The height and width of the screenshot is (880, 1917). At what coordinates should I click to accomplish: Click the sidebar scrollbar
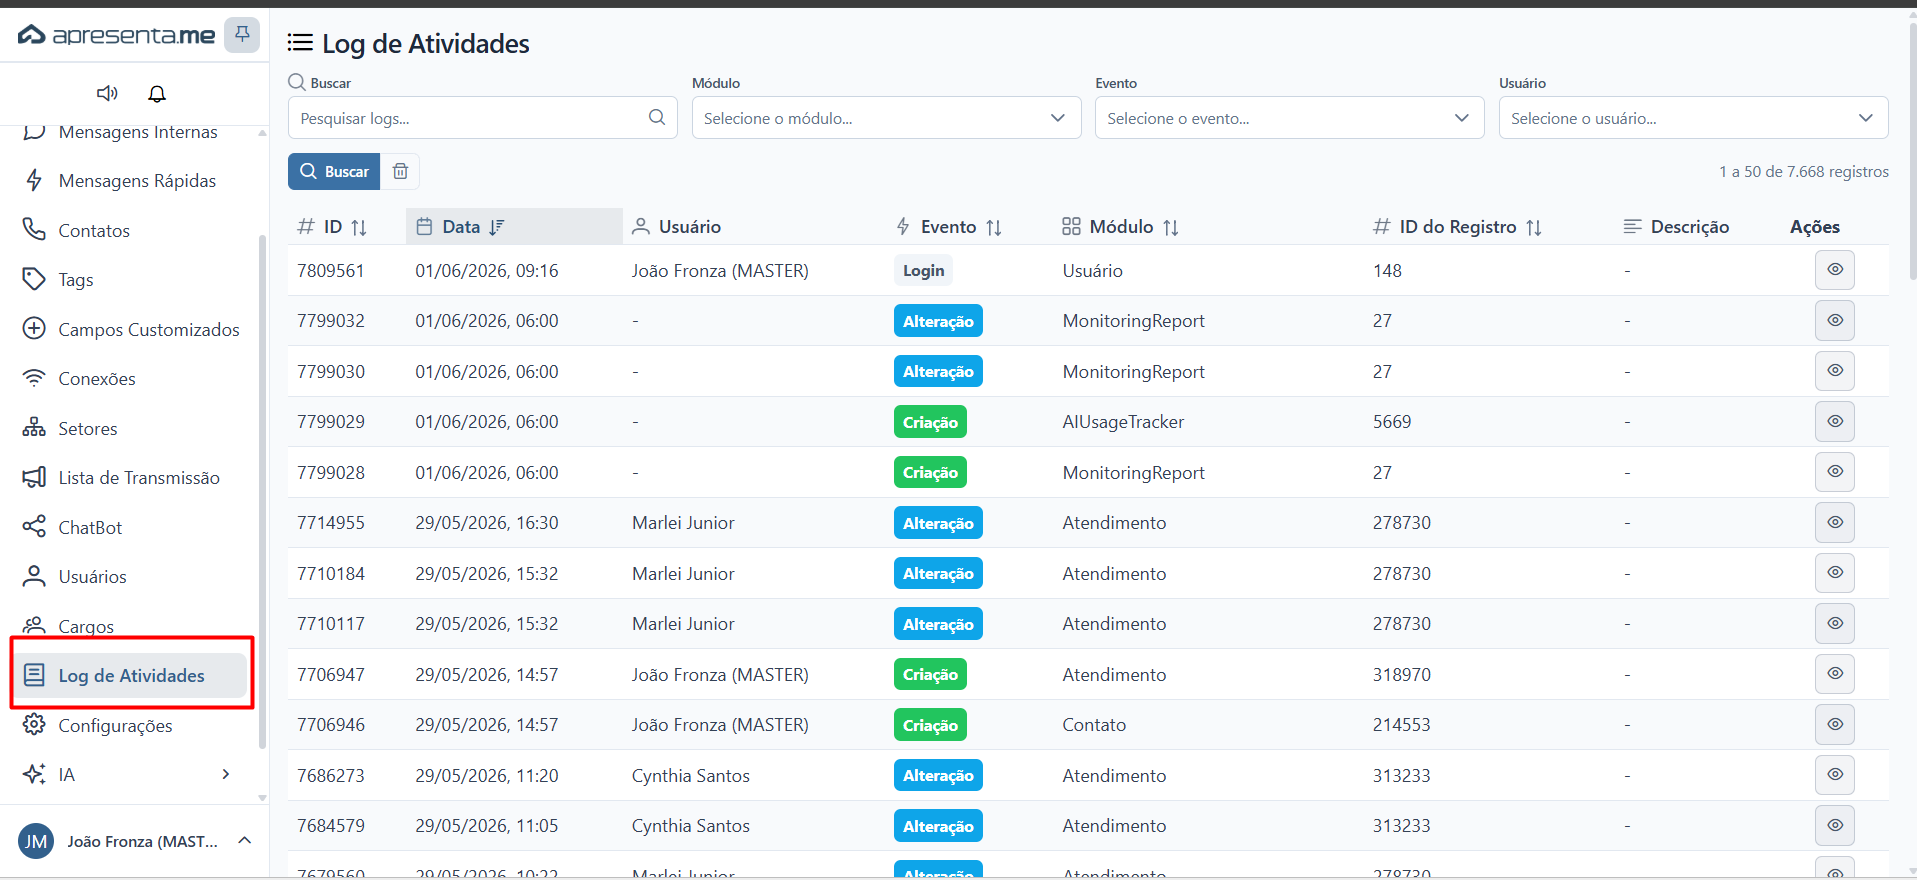click(262, 490)
